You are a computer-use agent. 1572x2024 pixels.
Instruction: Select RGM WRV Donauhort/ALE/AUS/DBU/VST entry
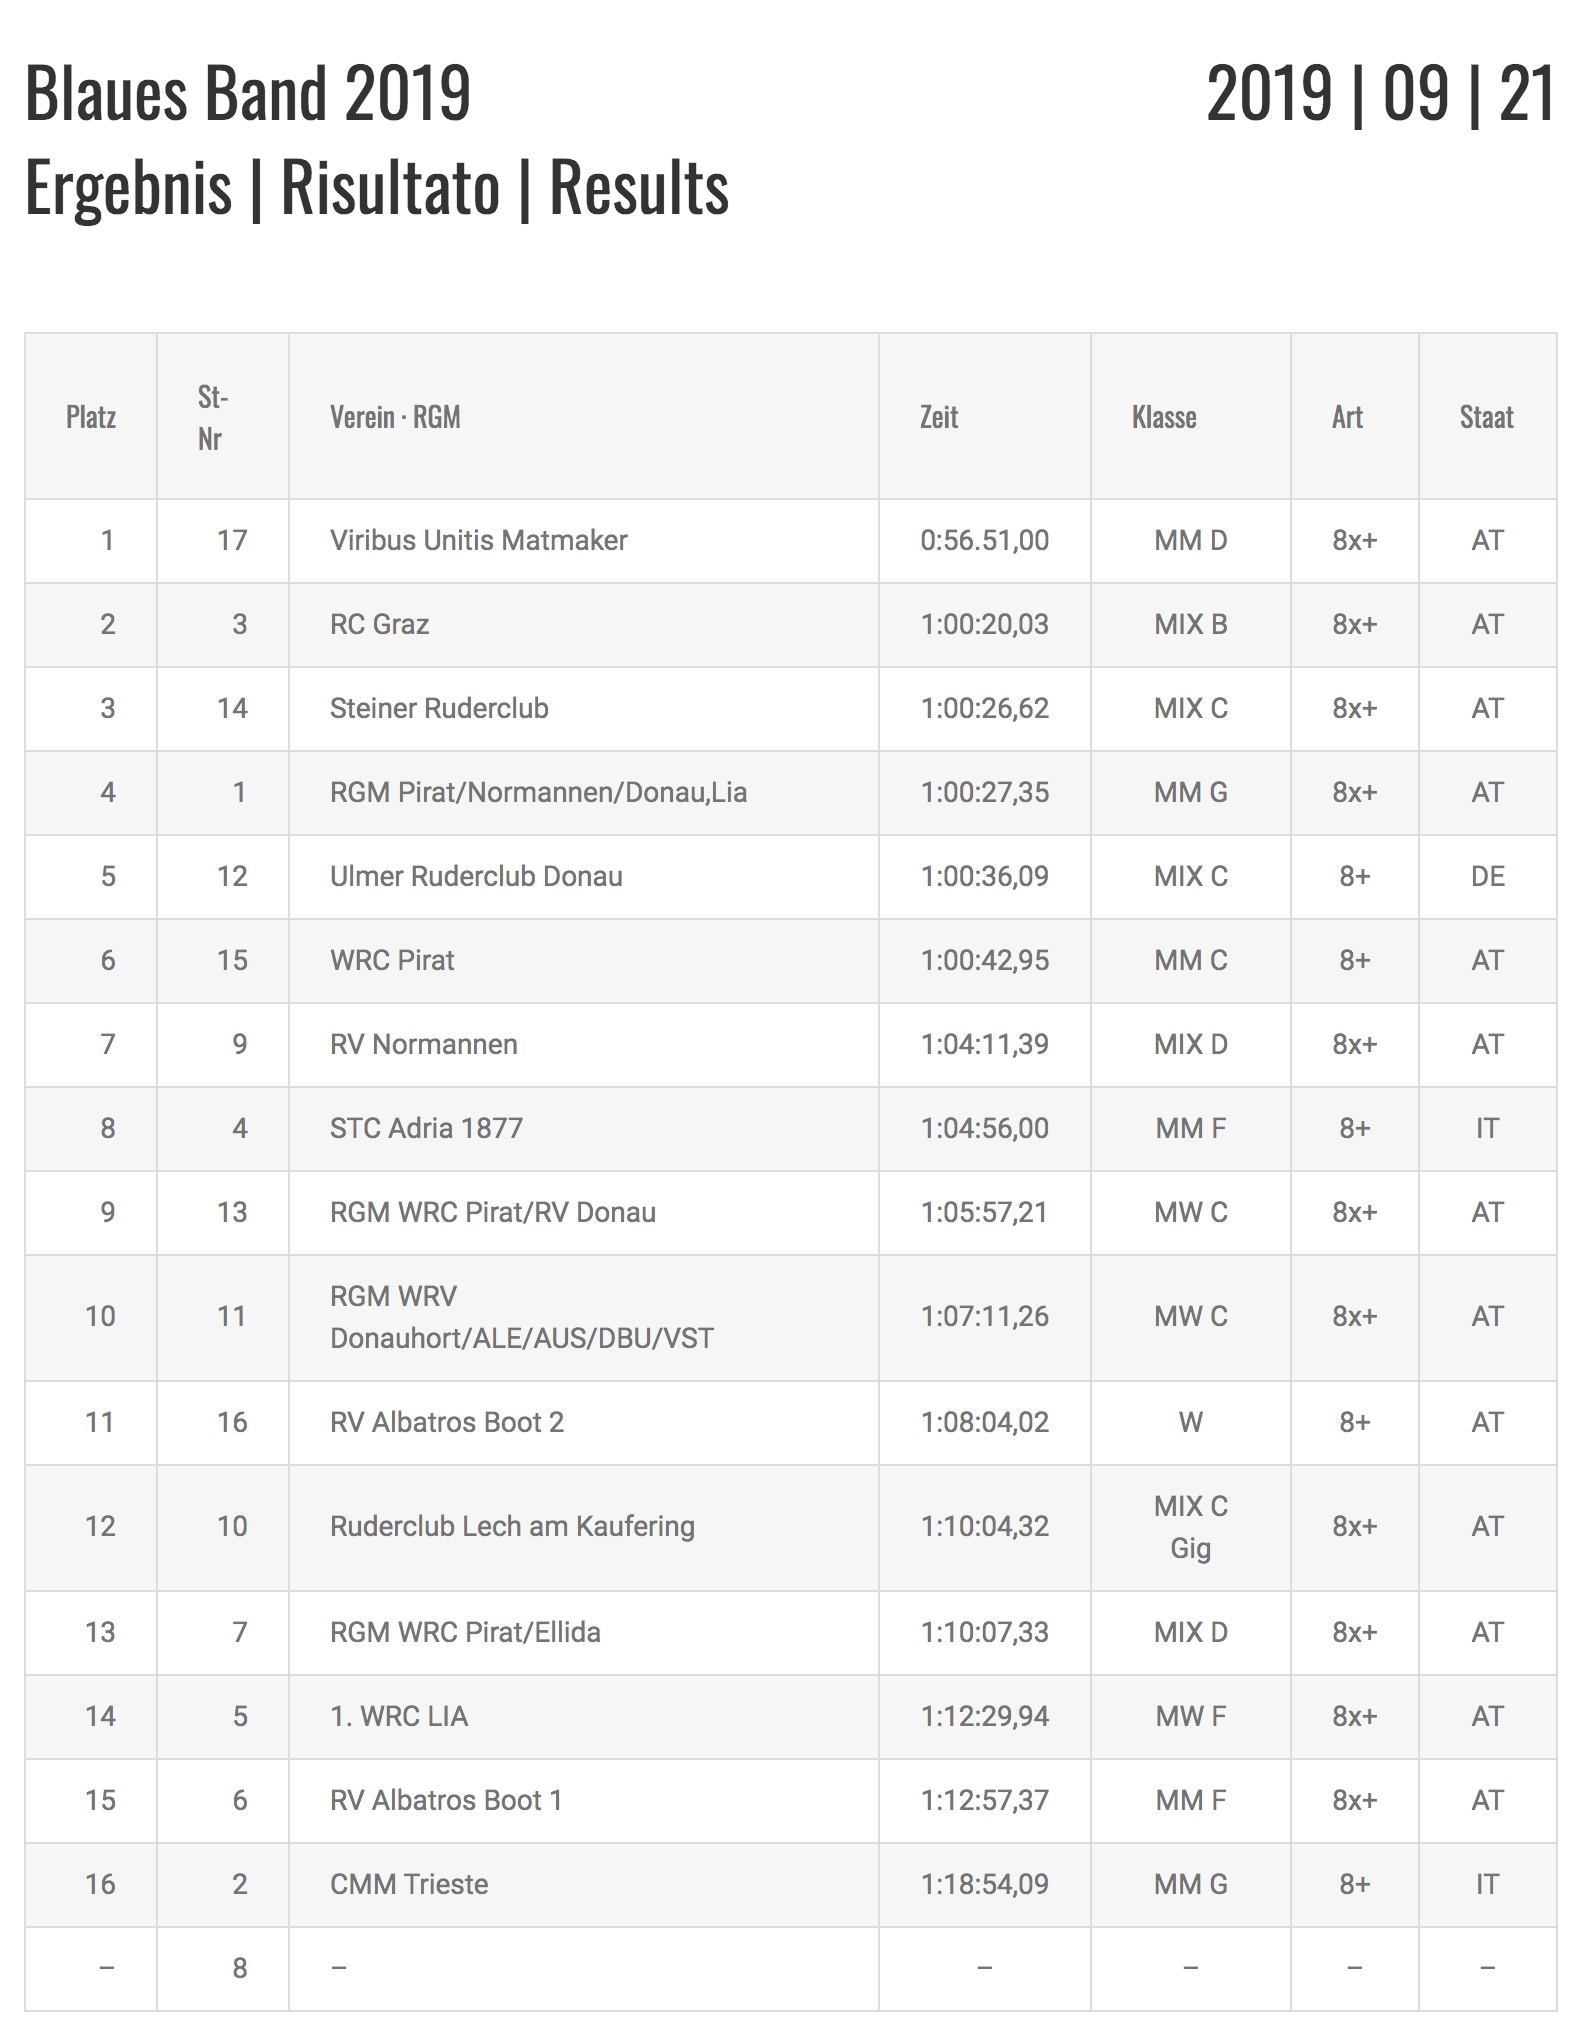pyautogui.click(x=522, y=1318)
